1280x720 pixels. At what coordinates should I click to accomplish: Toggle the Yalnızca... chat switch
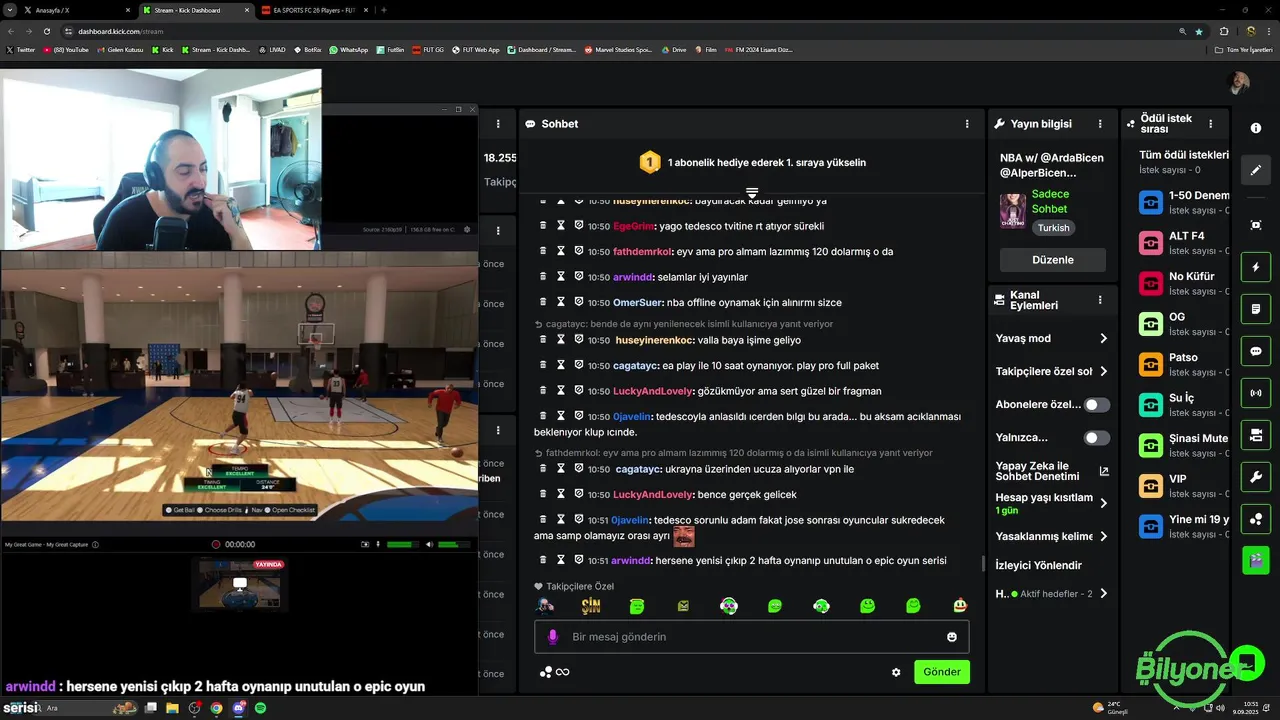pos(1097,438)
